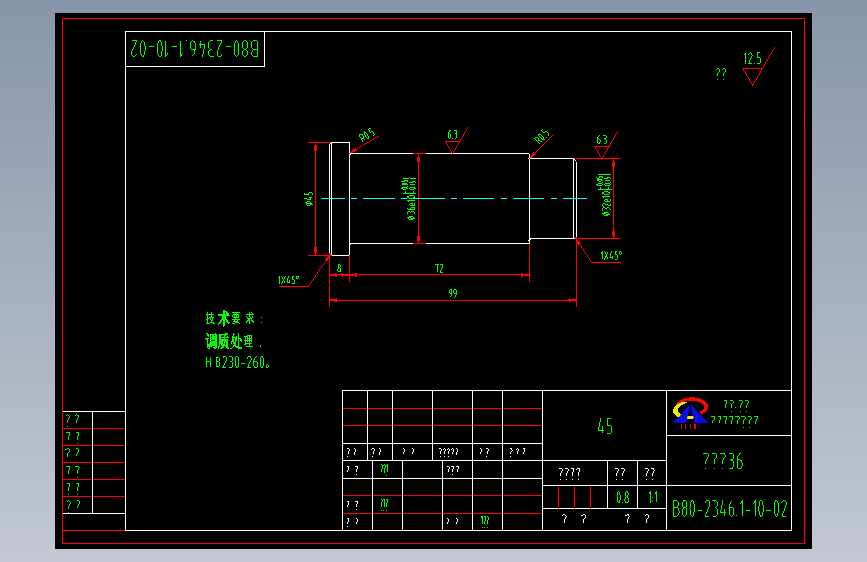Select the 调质处理 note line
Image resolution: width=867 pixels, height=562 pixels.
(231, 341)
